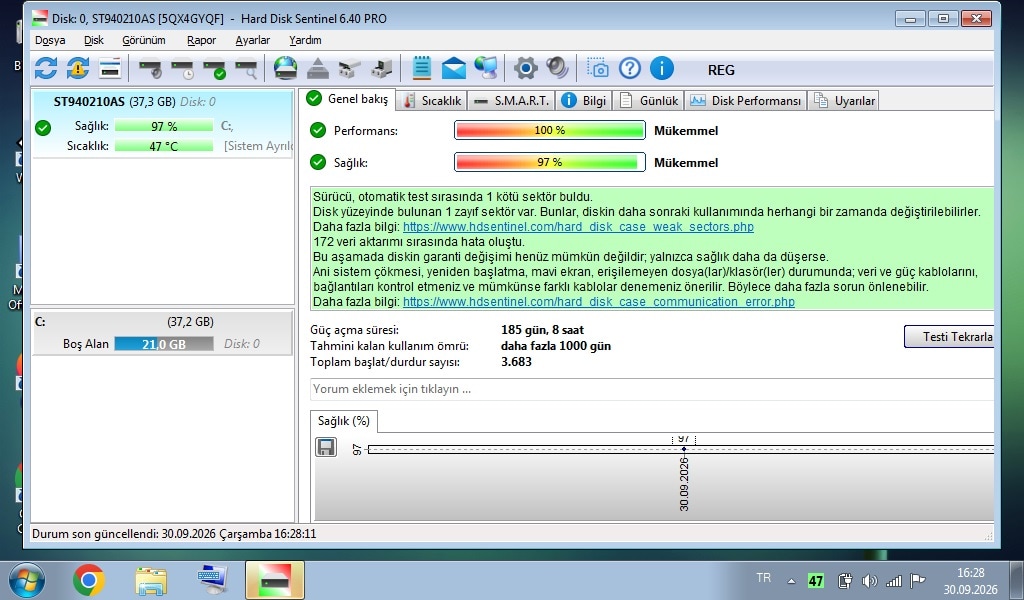Open Windows Explorer from the taskbar

pos(151,580)
